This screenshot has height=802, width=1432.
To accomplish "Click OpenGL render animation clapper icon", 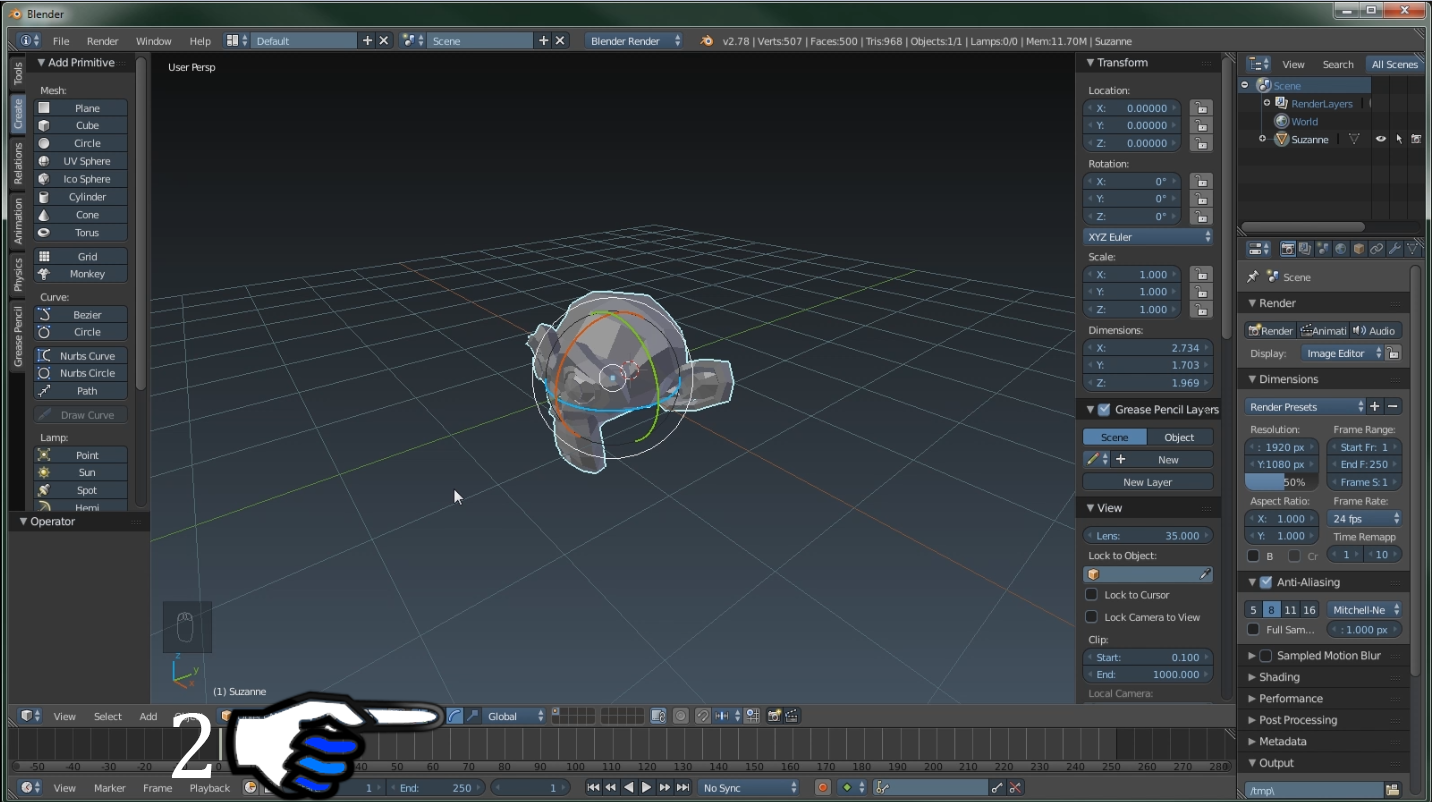I will click(x=792, y=716).
